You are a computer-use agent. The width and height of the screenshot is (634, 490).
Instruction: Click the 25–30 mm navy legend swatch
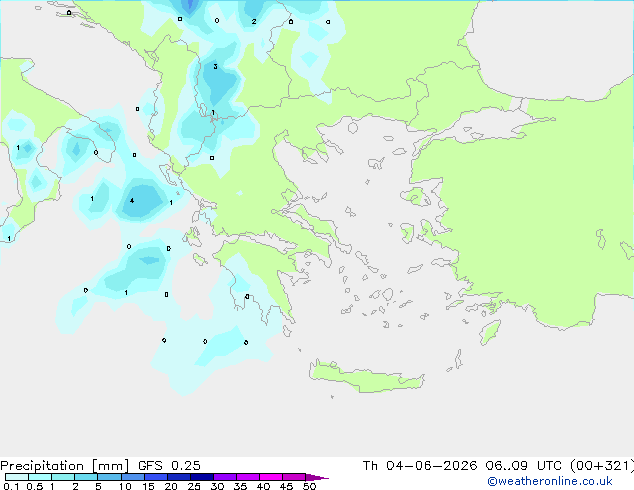202,477
